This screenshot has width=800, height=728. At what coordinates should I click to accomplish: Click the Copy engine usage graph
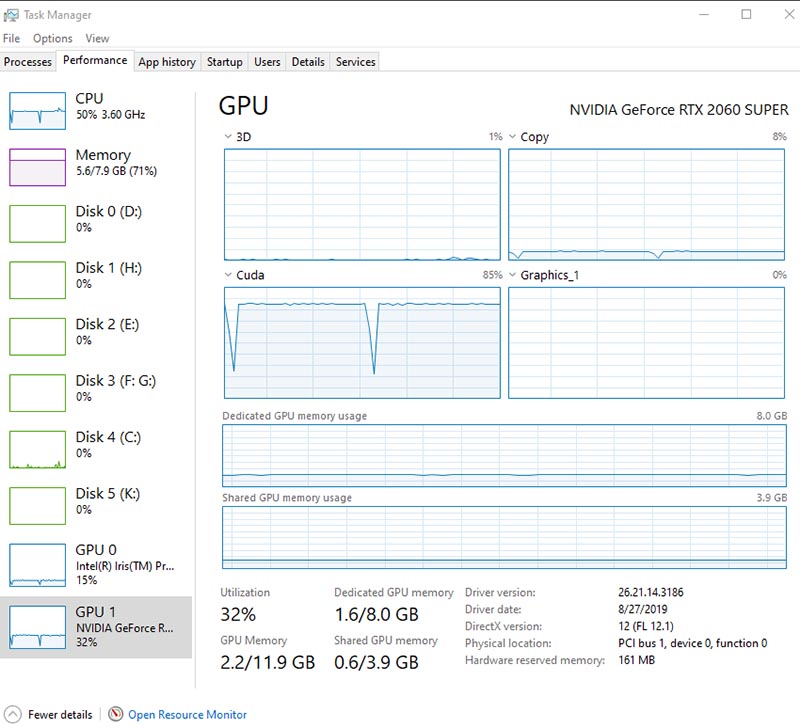pos(646,205)
